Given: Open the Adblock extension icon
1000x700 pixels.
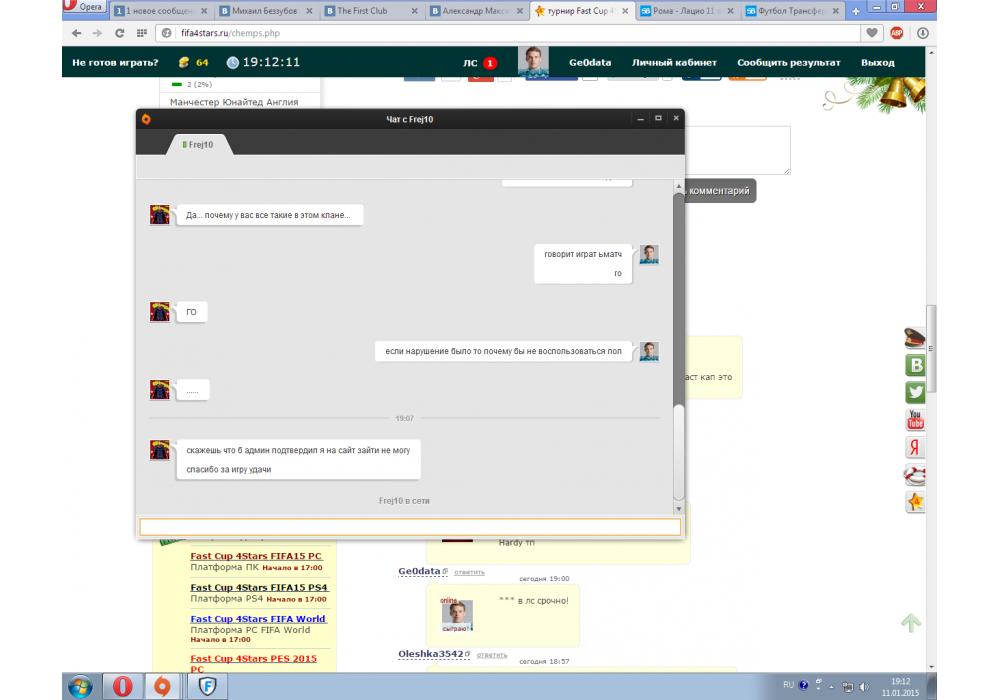Looking at the screenshot, I should [x=897, y=33].
